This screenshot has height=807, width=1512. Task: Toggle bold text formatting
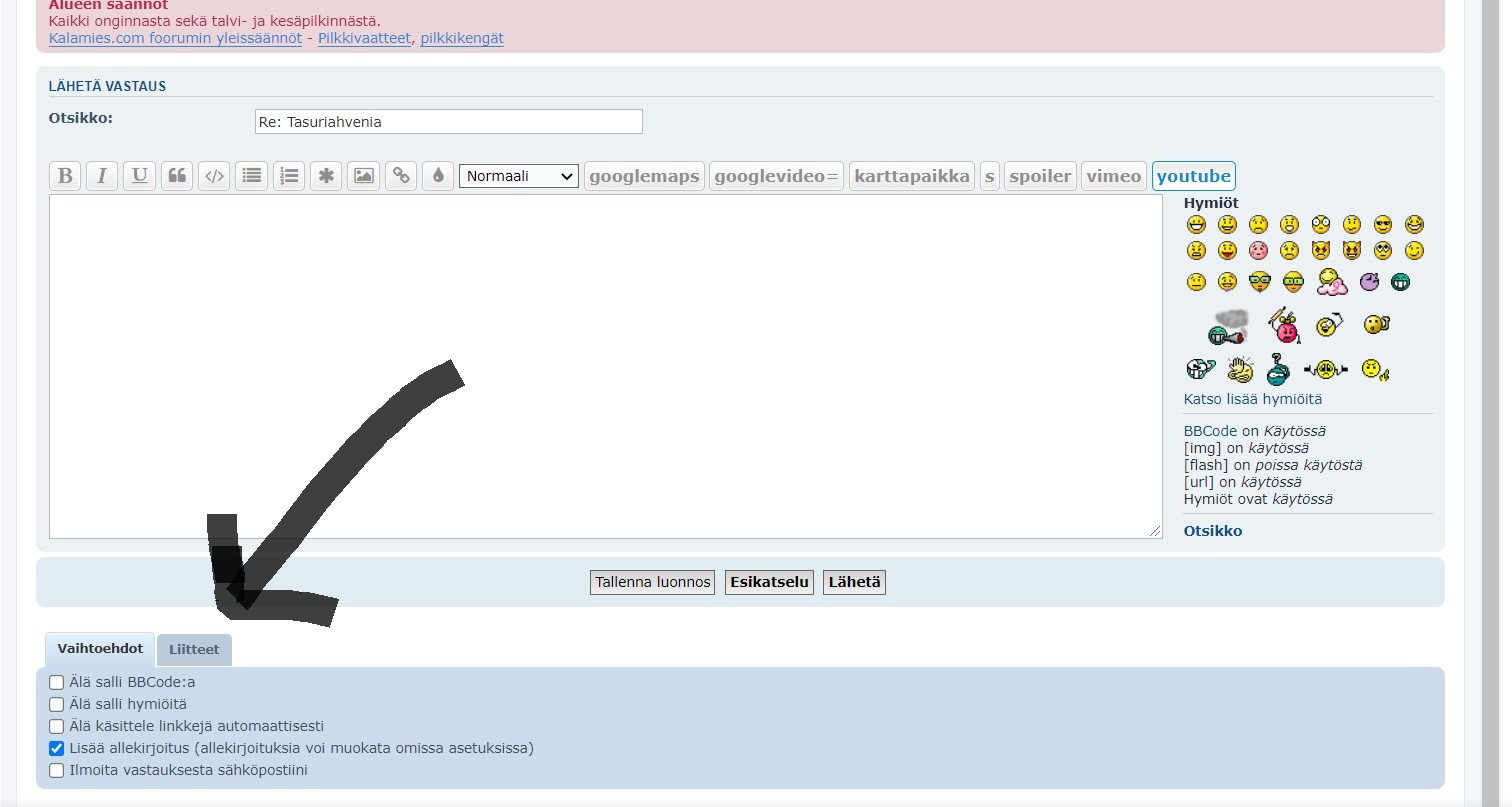coord(65,176)
